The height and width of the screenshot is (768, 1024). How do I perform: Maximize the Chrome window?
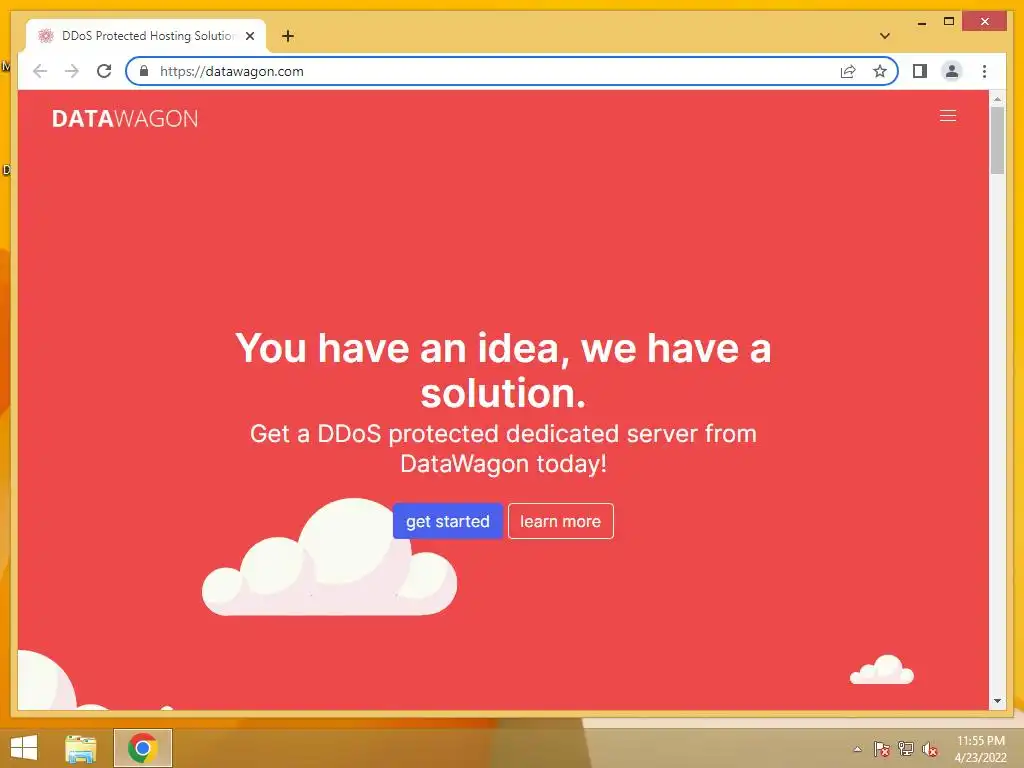click(x=949, y=22)
